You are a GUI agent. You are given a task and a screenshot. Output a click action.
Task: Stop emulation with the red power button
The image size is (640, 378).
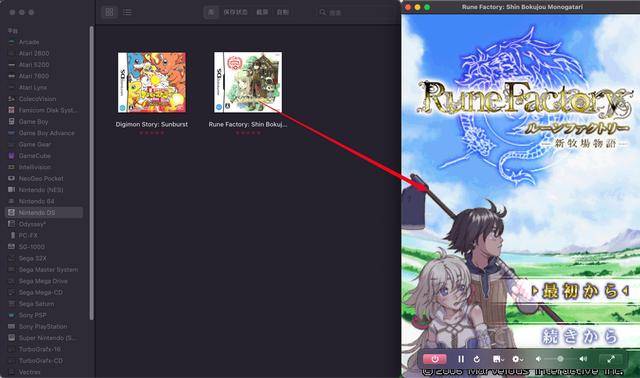click(435, 359)
